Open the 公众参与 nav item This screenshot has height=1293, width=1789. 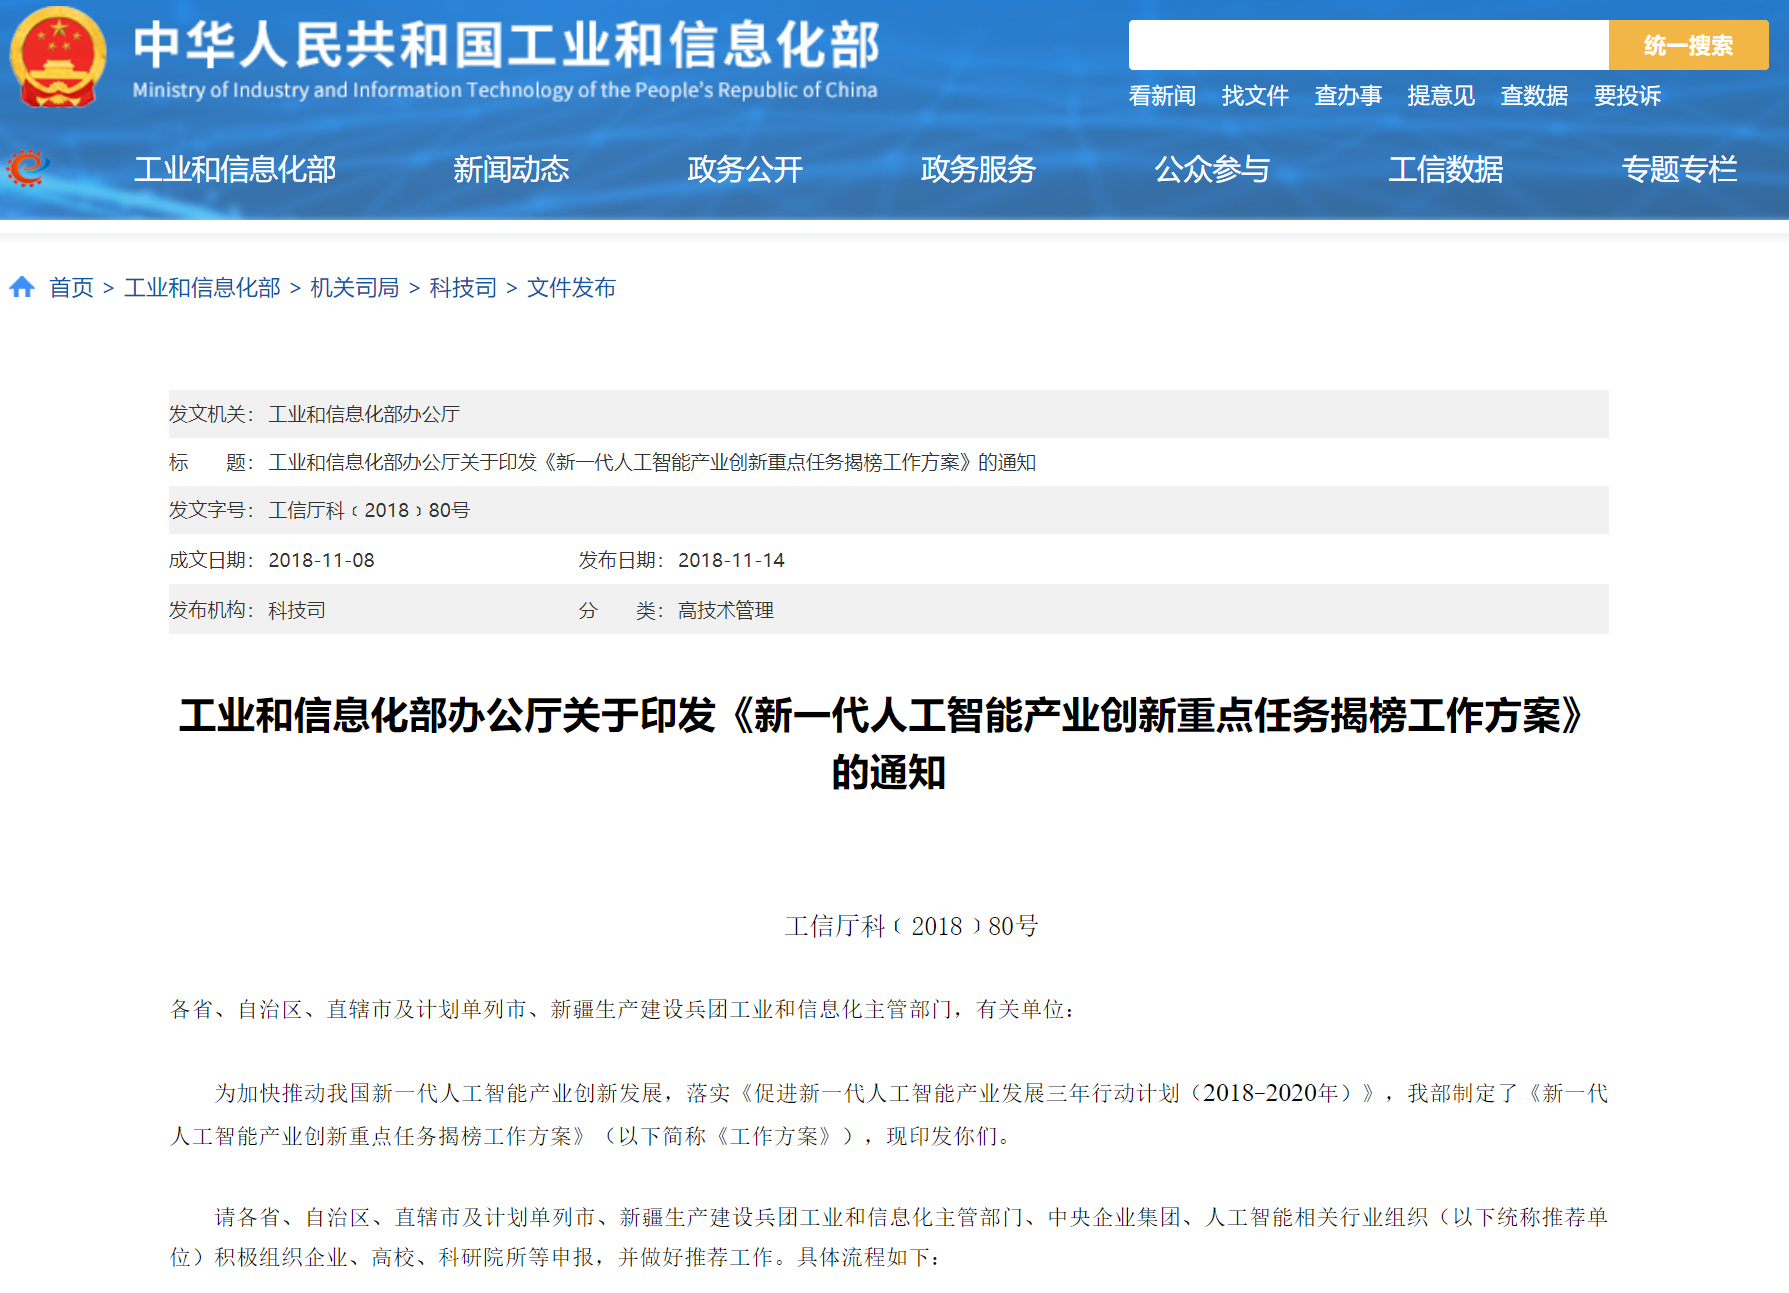tap(1212, 169)
